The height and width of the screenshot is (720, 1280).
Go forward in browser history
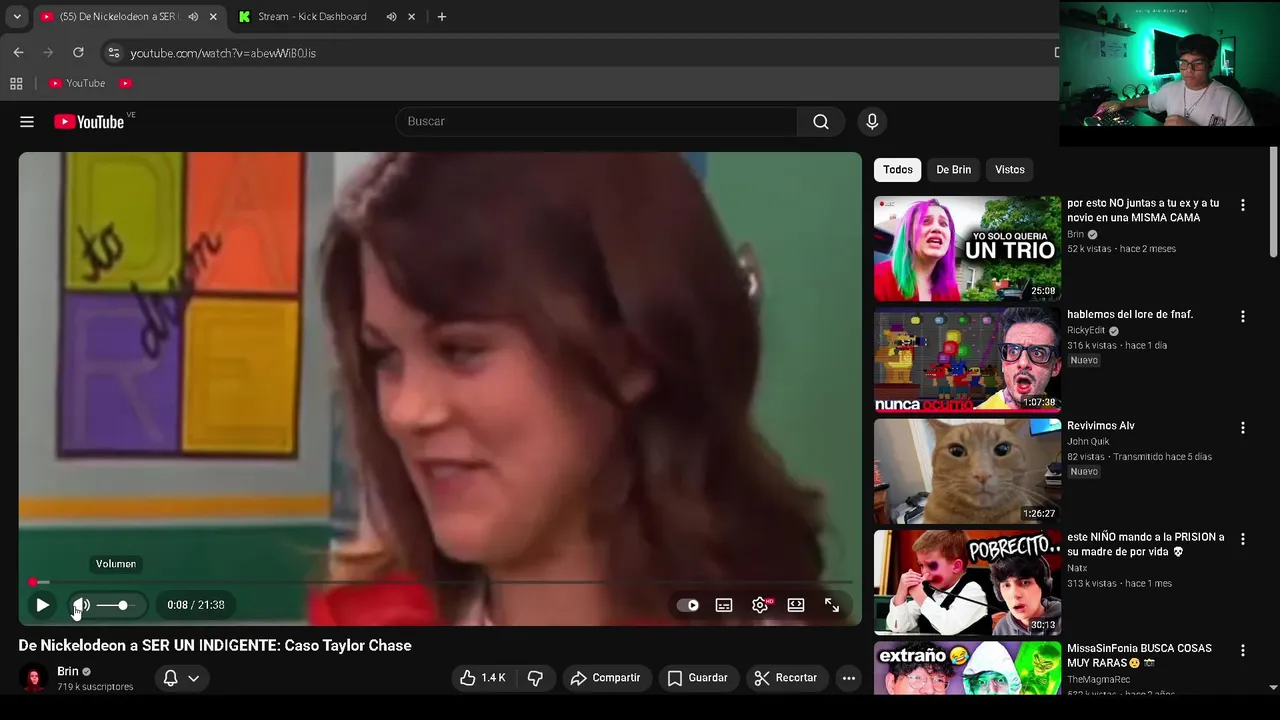point(48,52)
